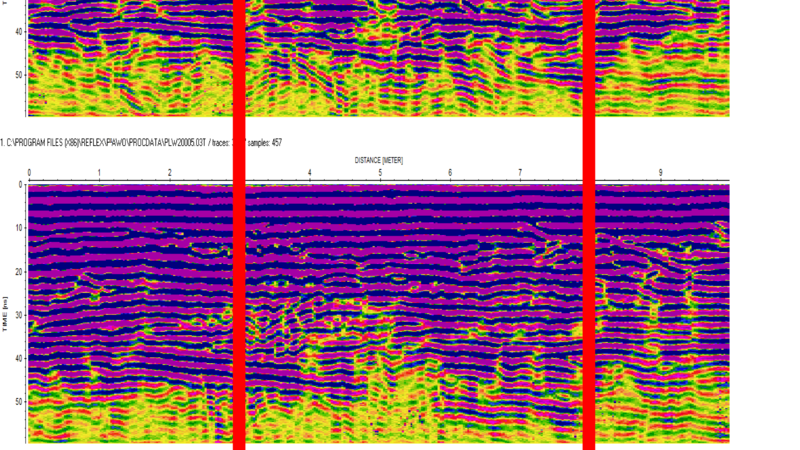Click the samples: 457 text in header
The width and height of the screenshot is (800, 450).
tap(264, 143)
